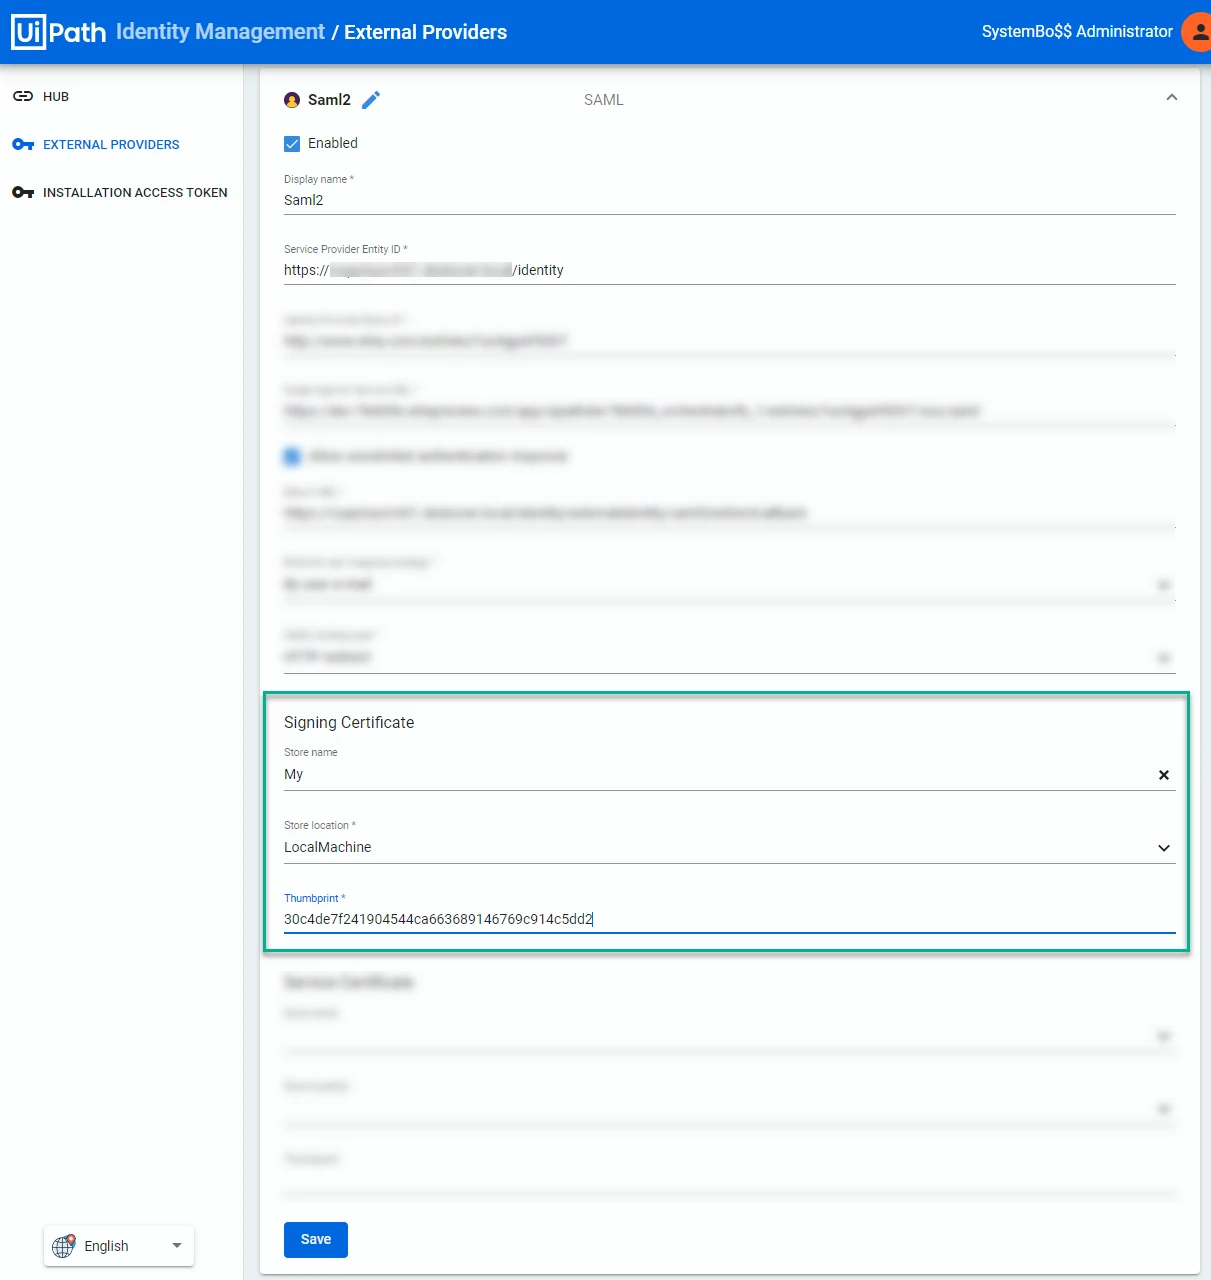1211x1280 pixels.
Task: Open the English language selector
Action: (119, 1246)
